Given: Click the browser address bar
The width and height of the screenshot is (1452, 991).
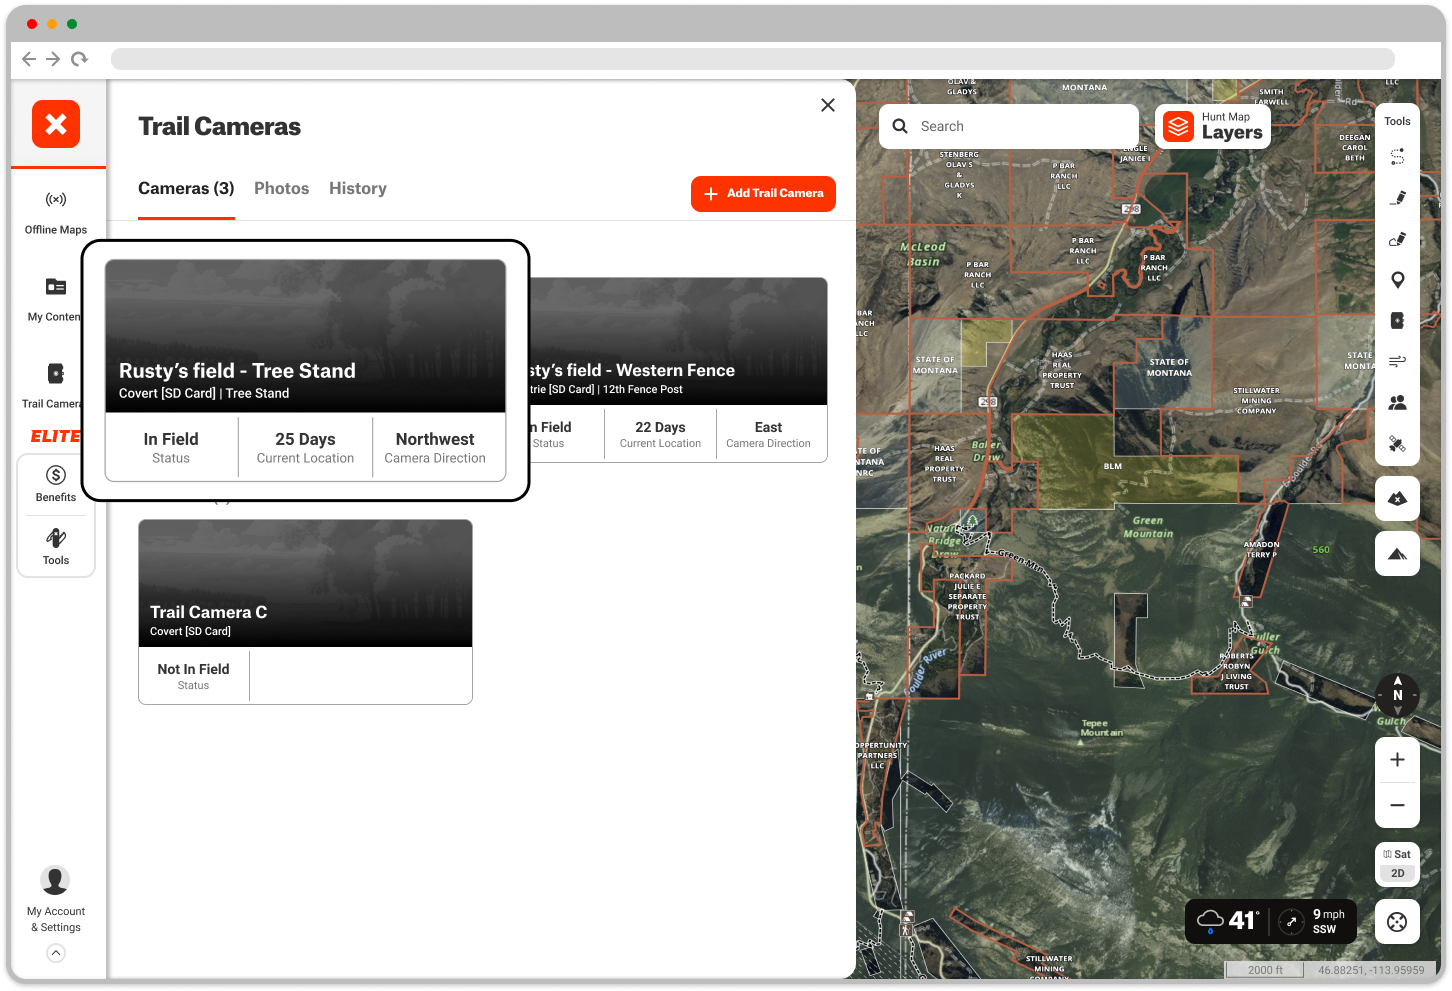Looking at the screenshot, I should 752,59.
